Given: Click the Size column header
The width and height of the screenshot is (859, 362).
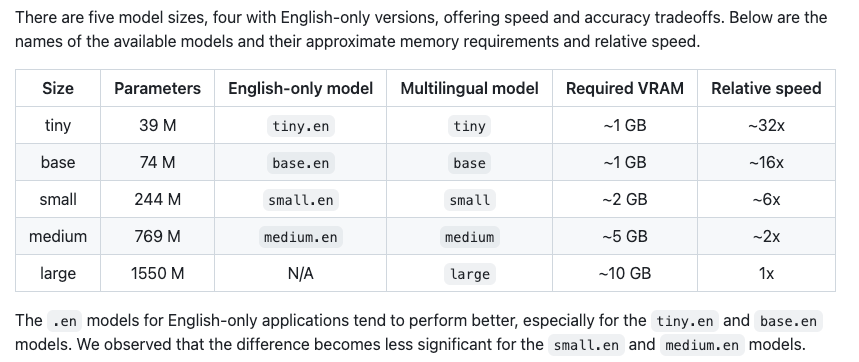Looking at the screenshot, I should click(58, 88).
